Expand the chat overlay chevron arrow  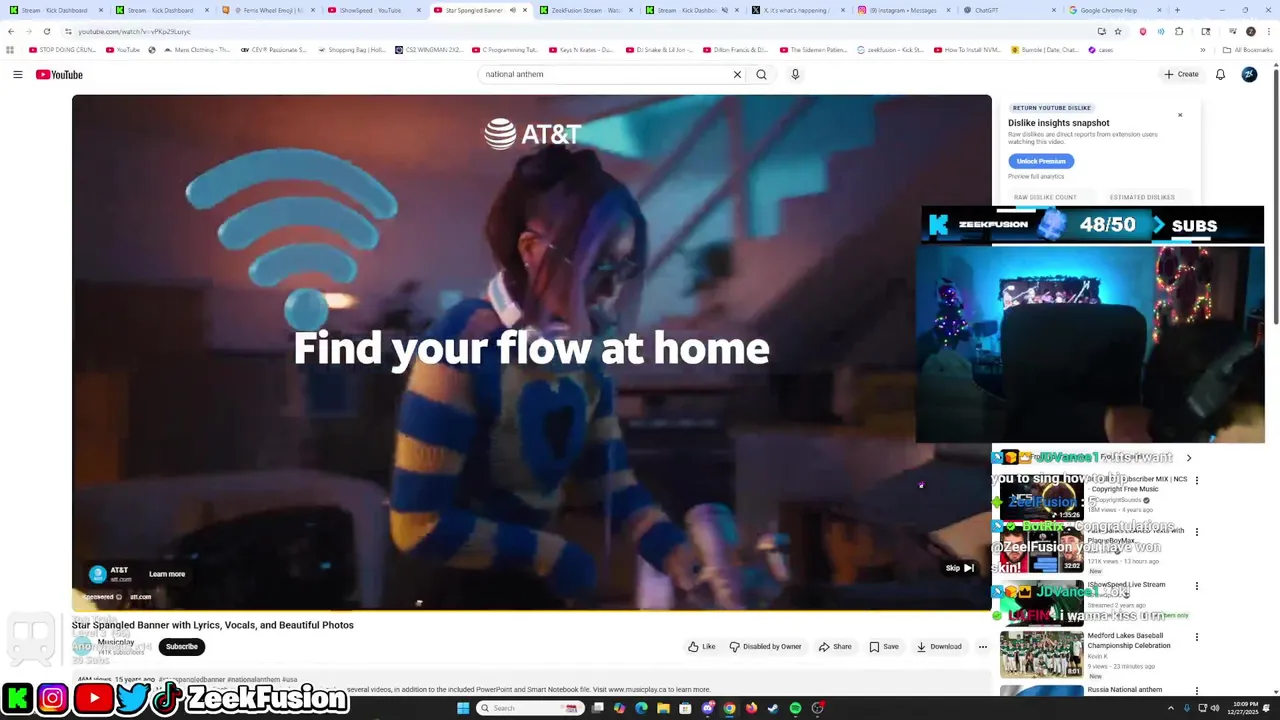coord(1189,458)
